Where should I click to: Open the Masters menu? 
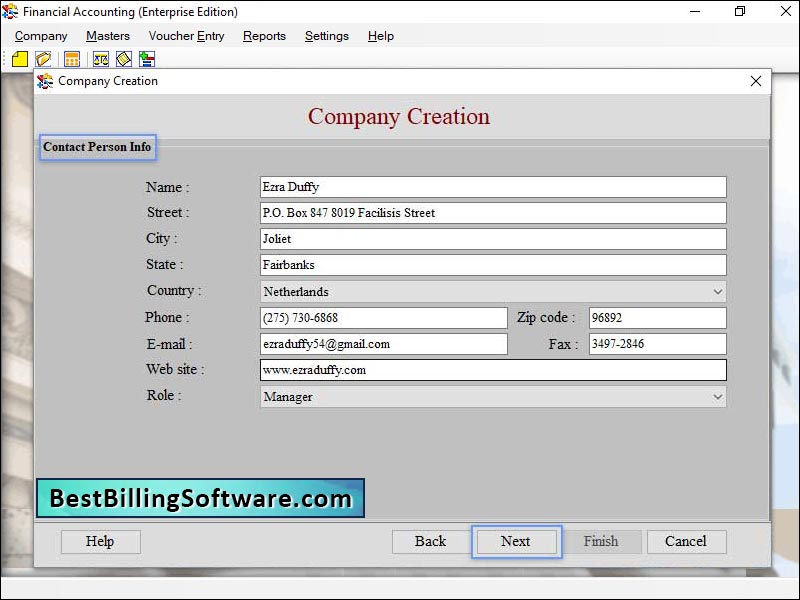(x=107, y=36)
